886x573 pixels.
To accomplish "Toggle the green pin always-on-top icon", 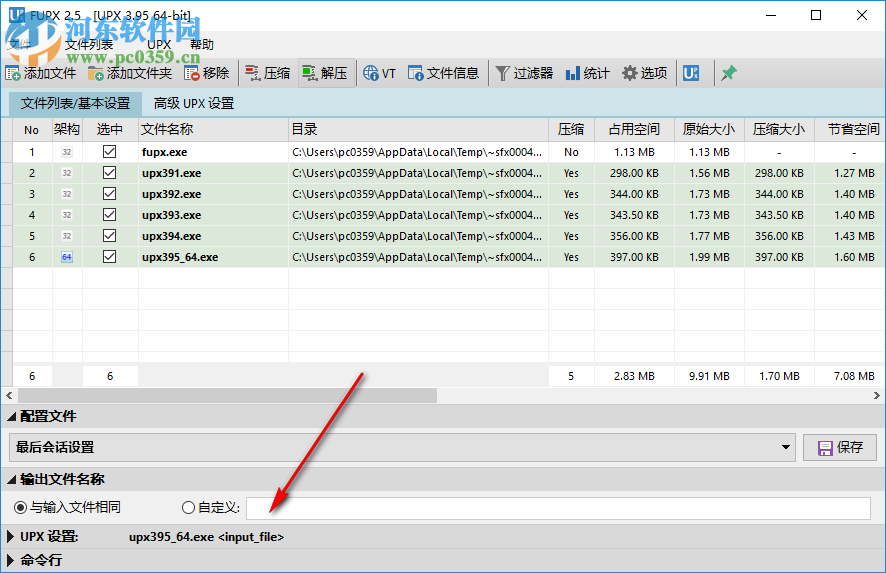I will [x=728, y=73].
